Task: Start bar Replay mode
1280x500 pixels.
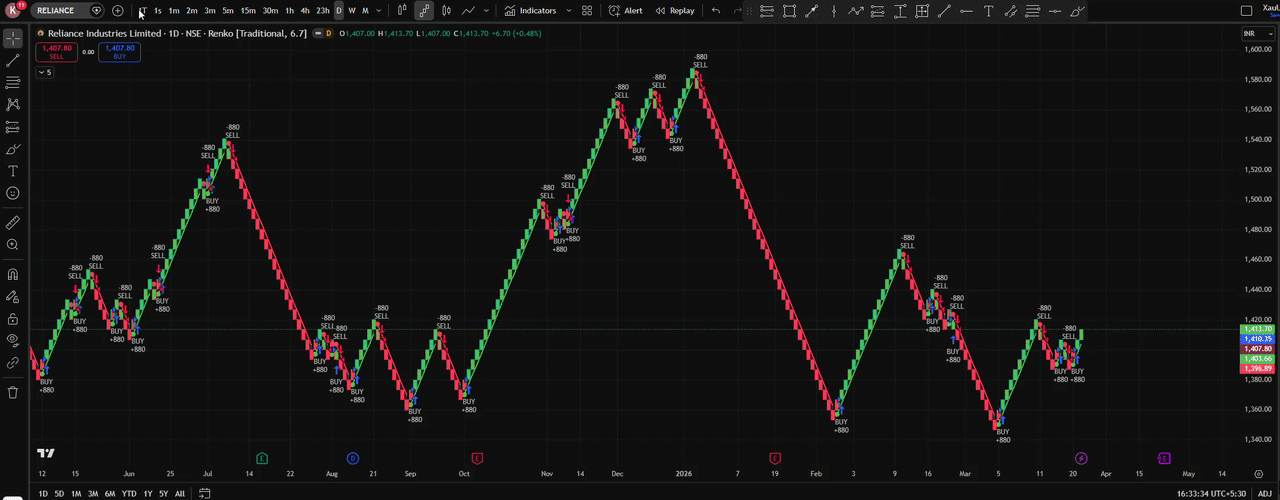Action: point(675,11)
